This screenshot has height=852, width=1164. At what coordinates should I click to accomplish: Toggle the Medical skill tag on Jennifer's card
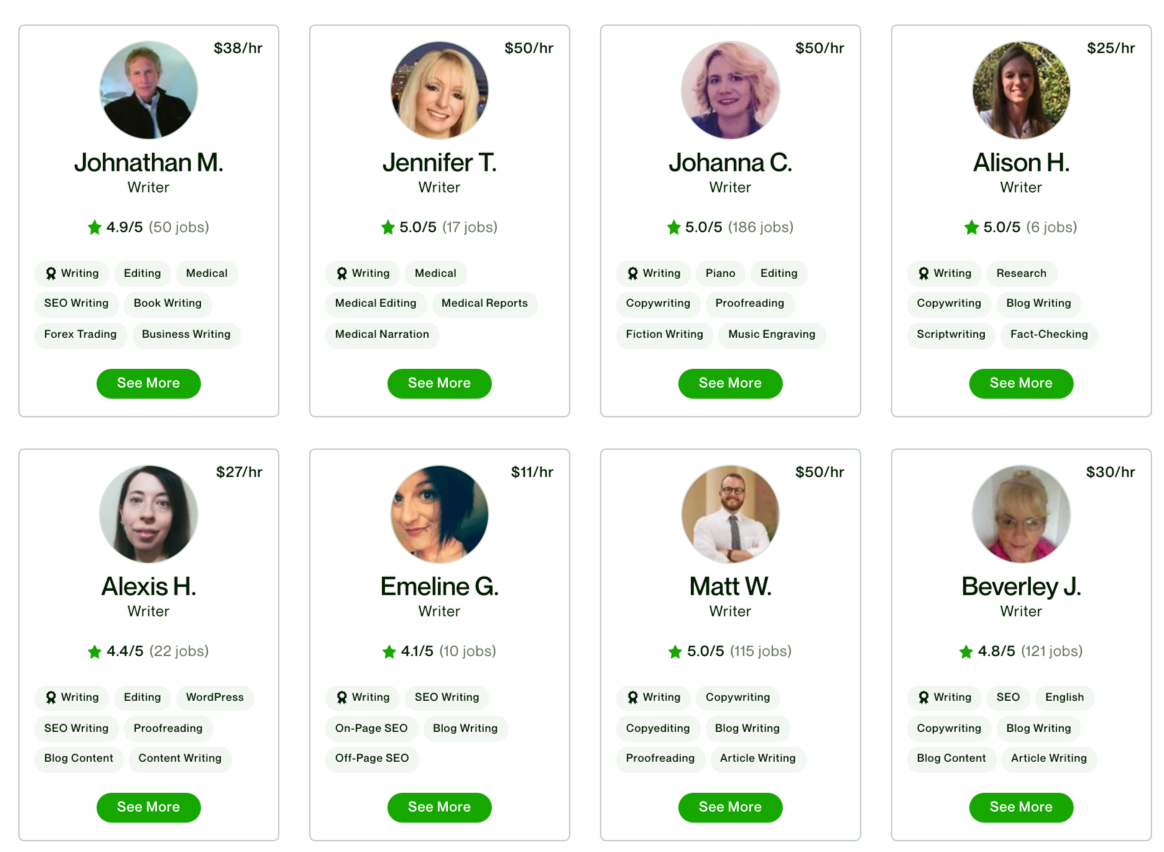[x=435, y=273]
